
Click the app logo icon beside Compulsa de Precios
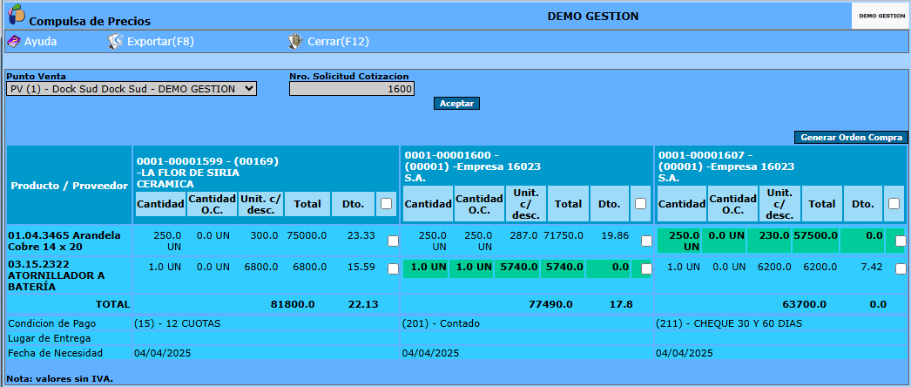click(x=16, y=14)
